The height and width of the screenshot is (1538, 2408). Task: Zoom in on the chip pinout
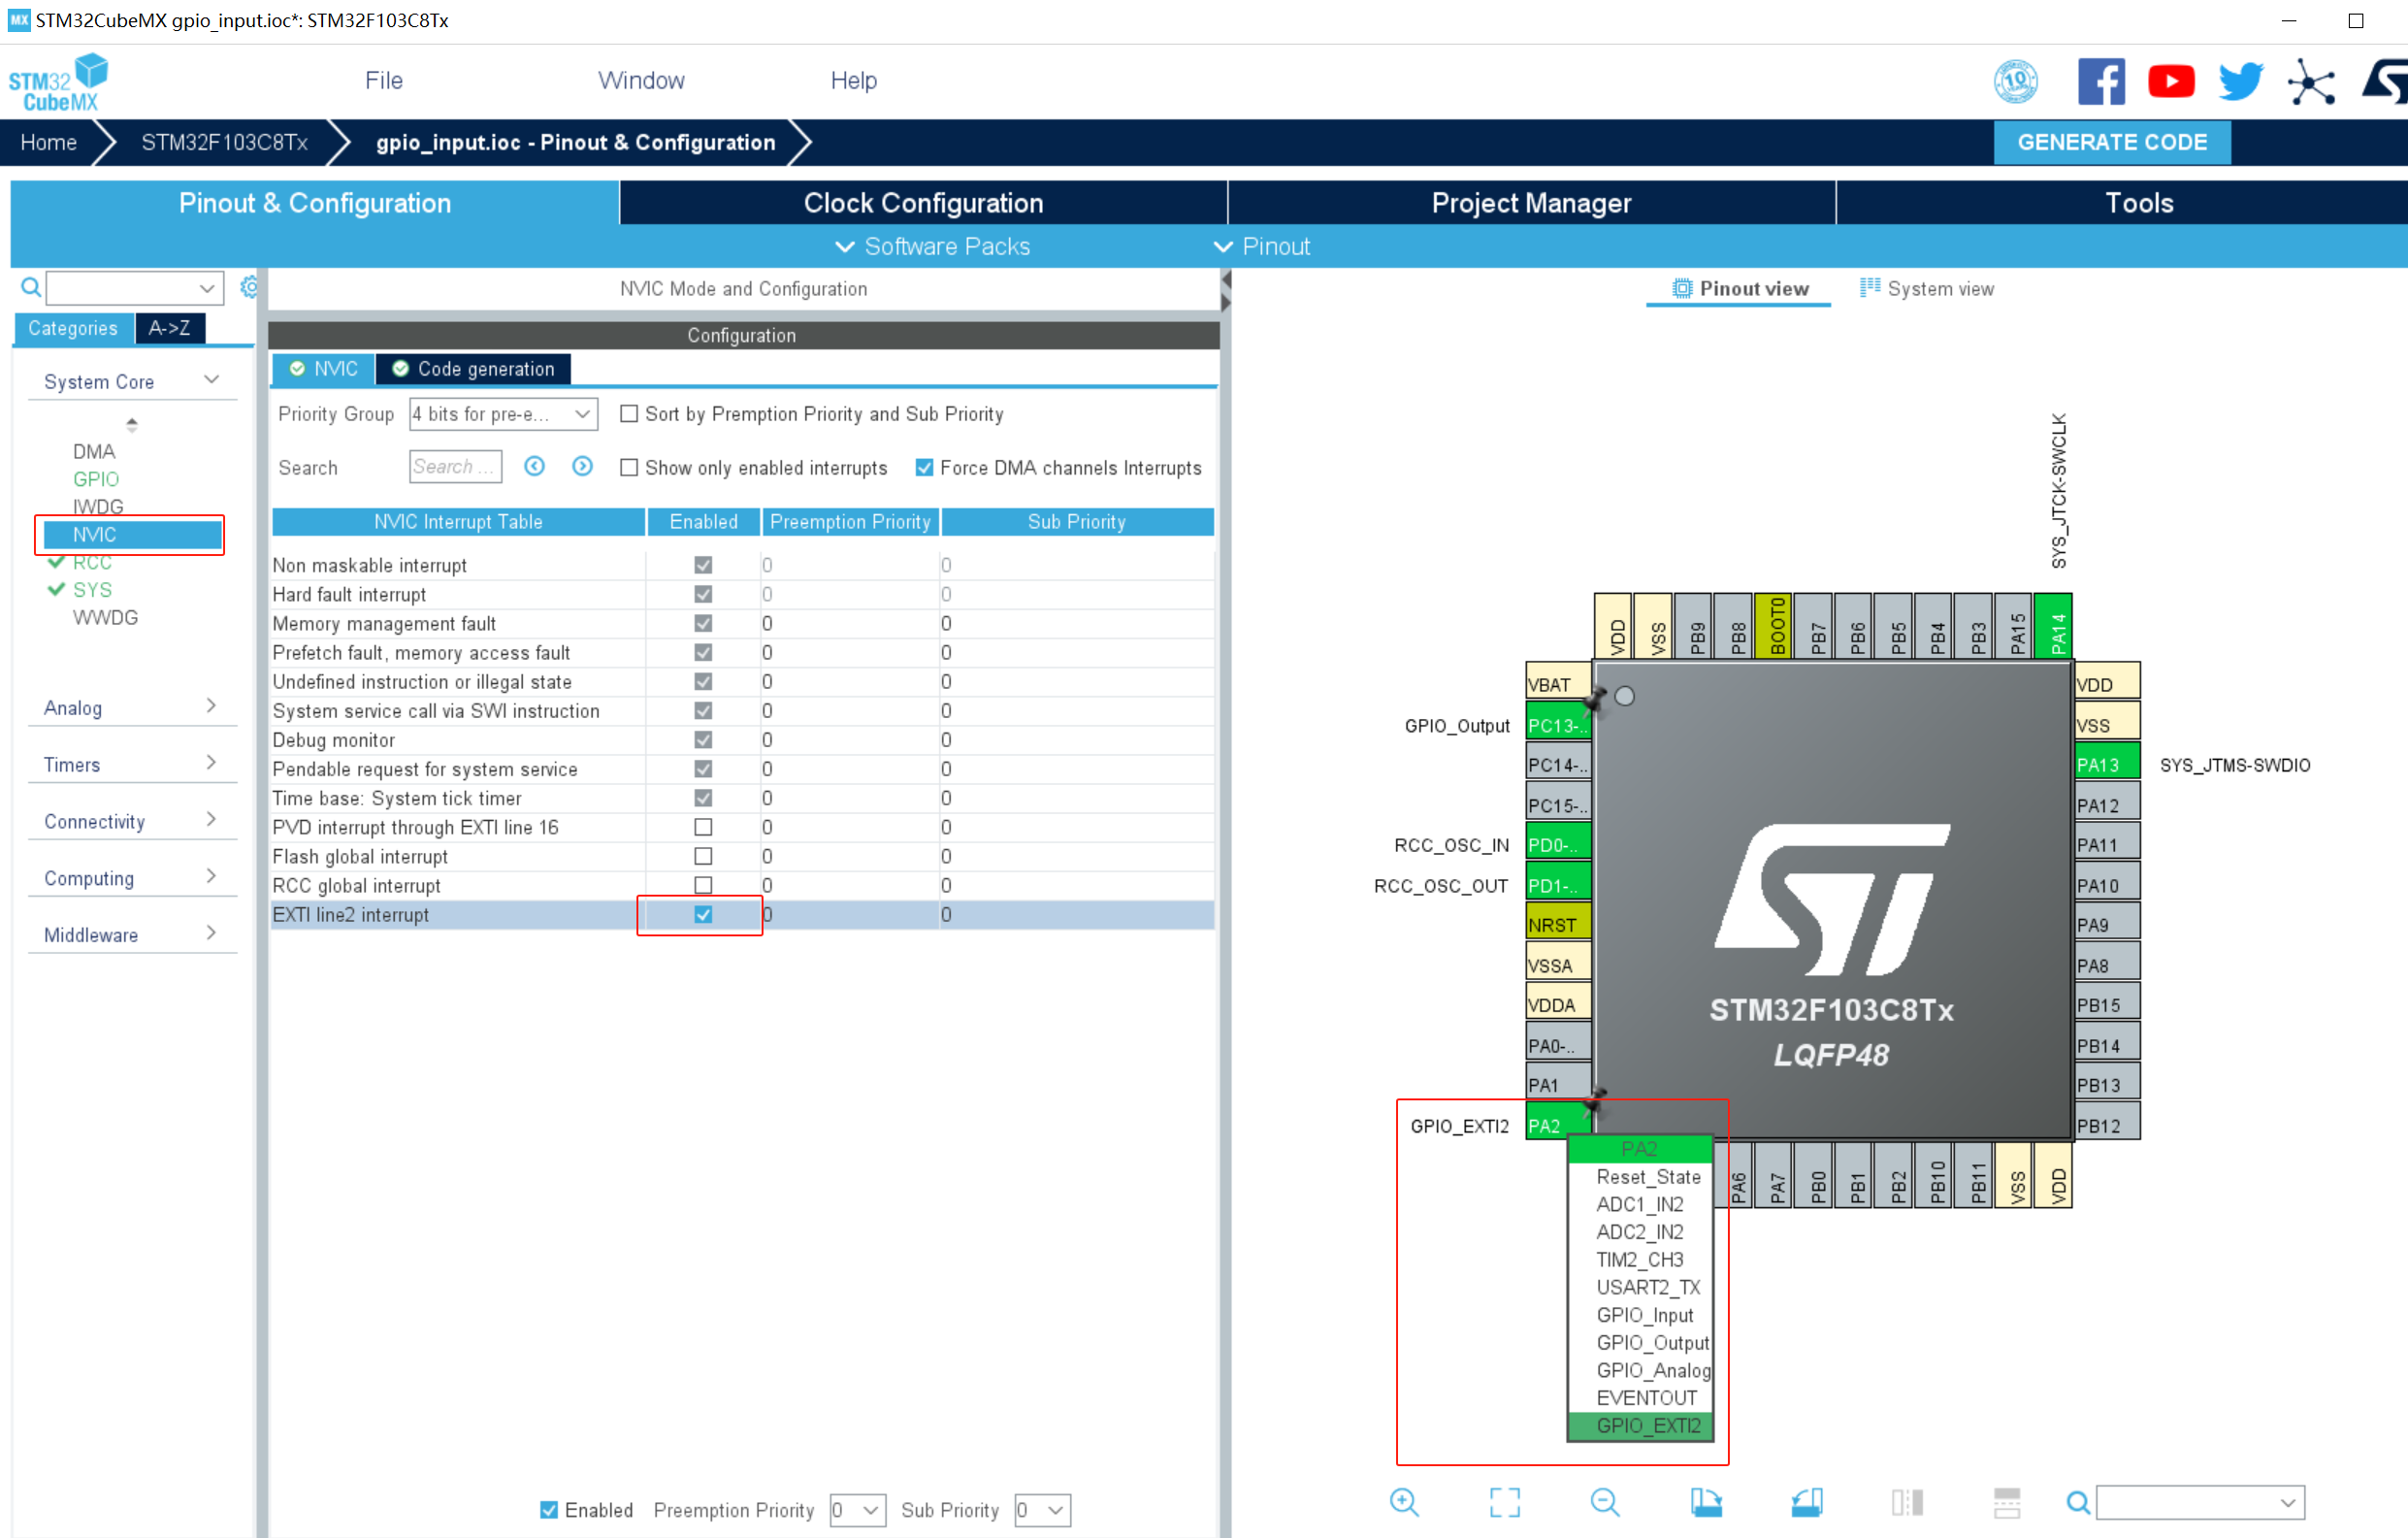[1404, 1501]
